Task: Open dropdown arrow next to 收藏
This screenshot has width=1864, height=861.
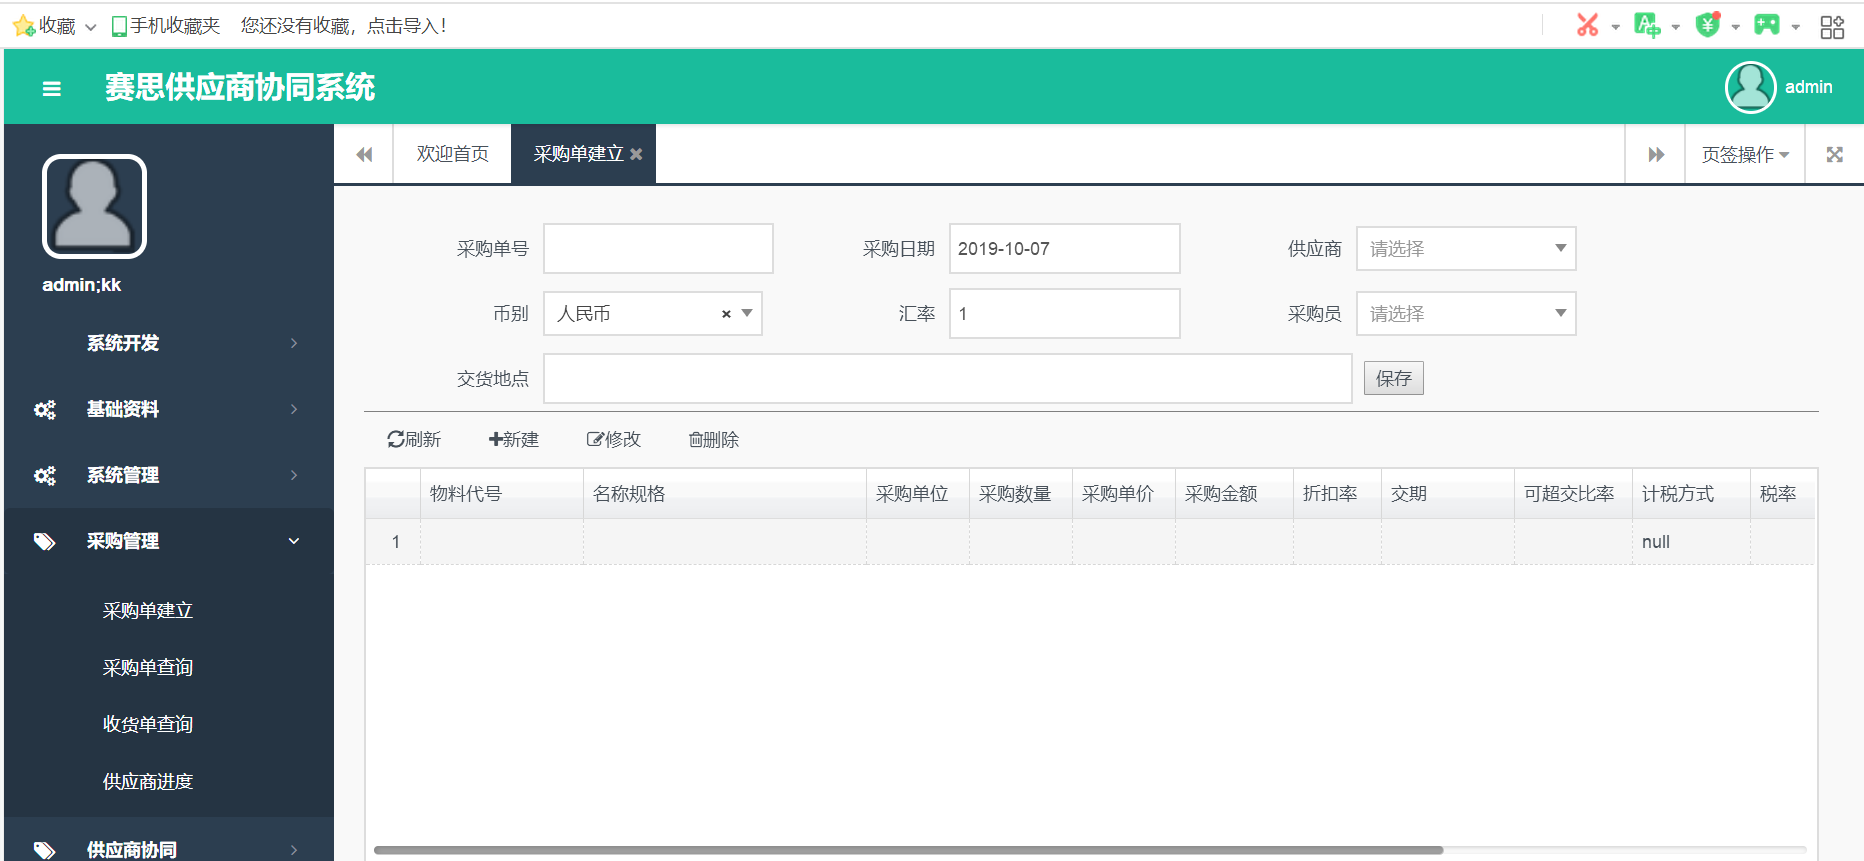Action: [x=91, y=27]
